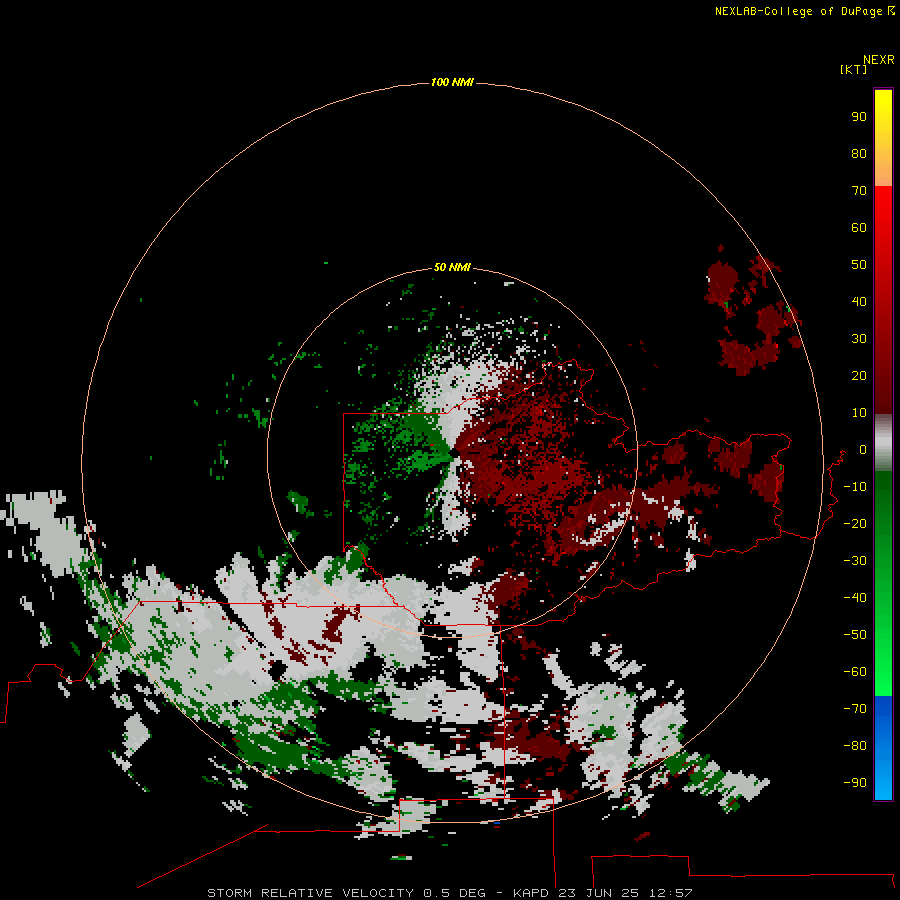The image size is (900, 900).
Task: Click the -60 value on the velocity scale
Action: pos(855,672)
